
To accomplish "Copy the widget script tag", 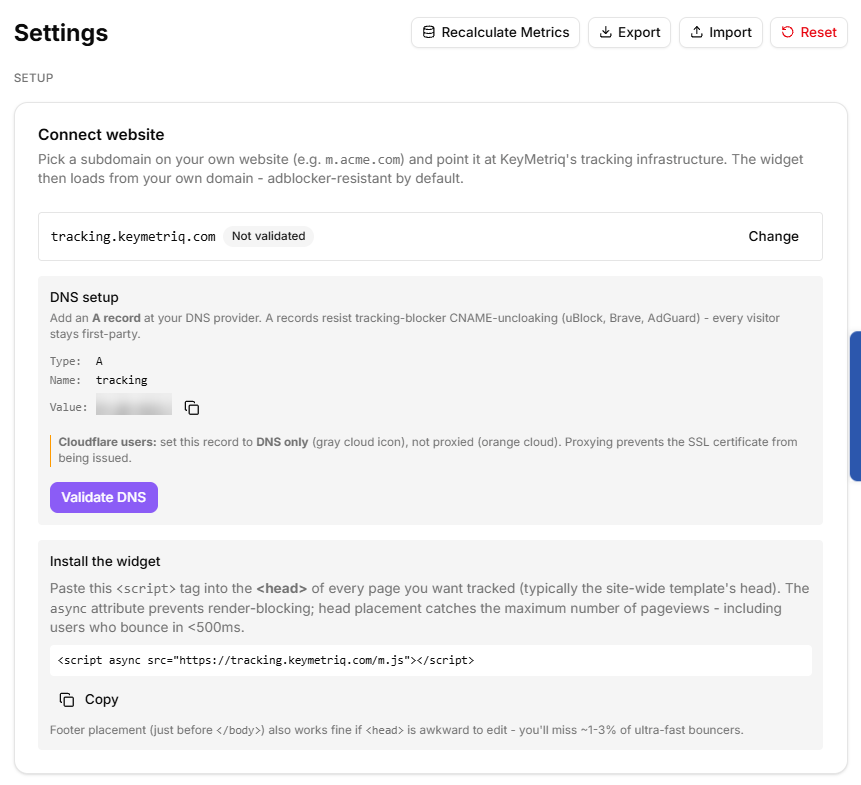I will click(x=89, y=699).
